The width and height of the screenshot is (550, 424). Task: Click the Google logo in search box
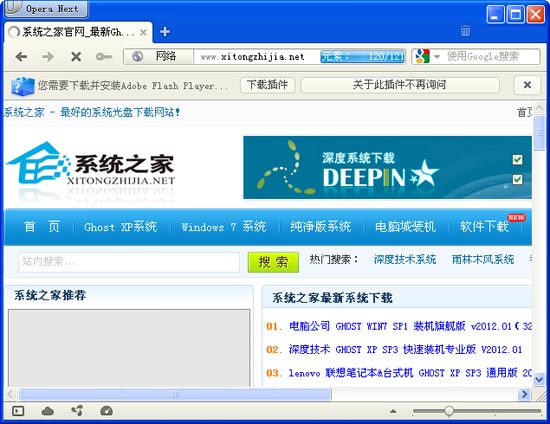pos(422,56)
